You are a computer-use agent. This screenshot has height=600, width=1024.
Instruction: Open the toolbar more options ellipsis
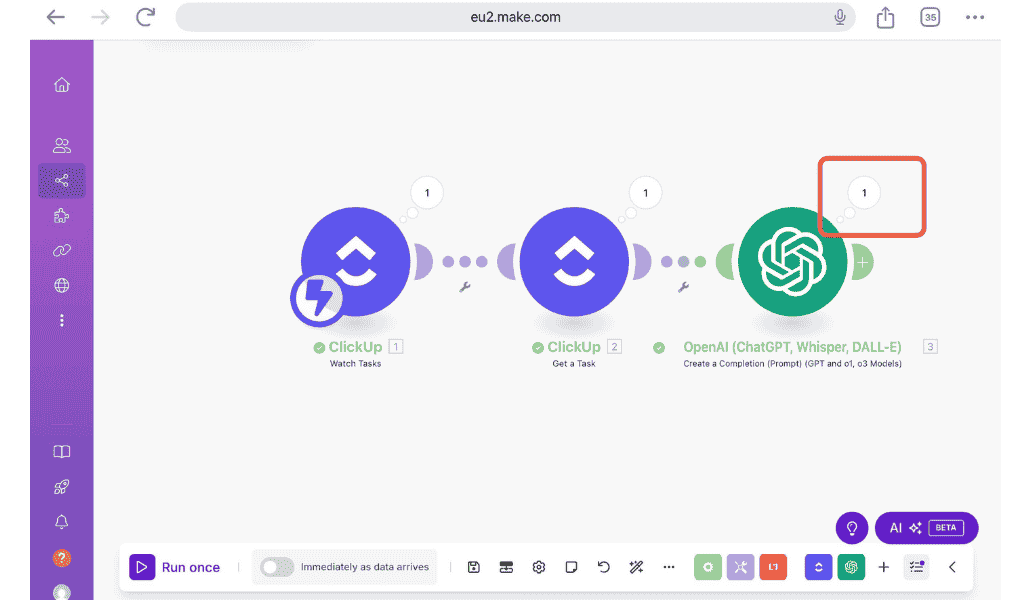coord(669,567)
